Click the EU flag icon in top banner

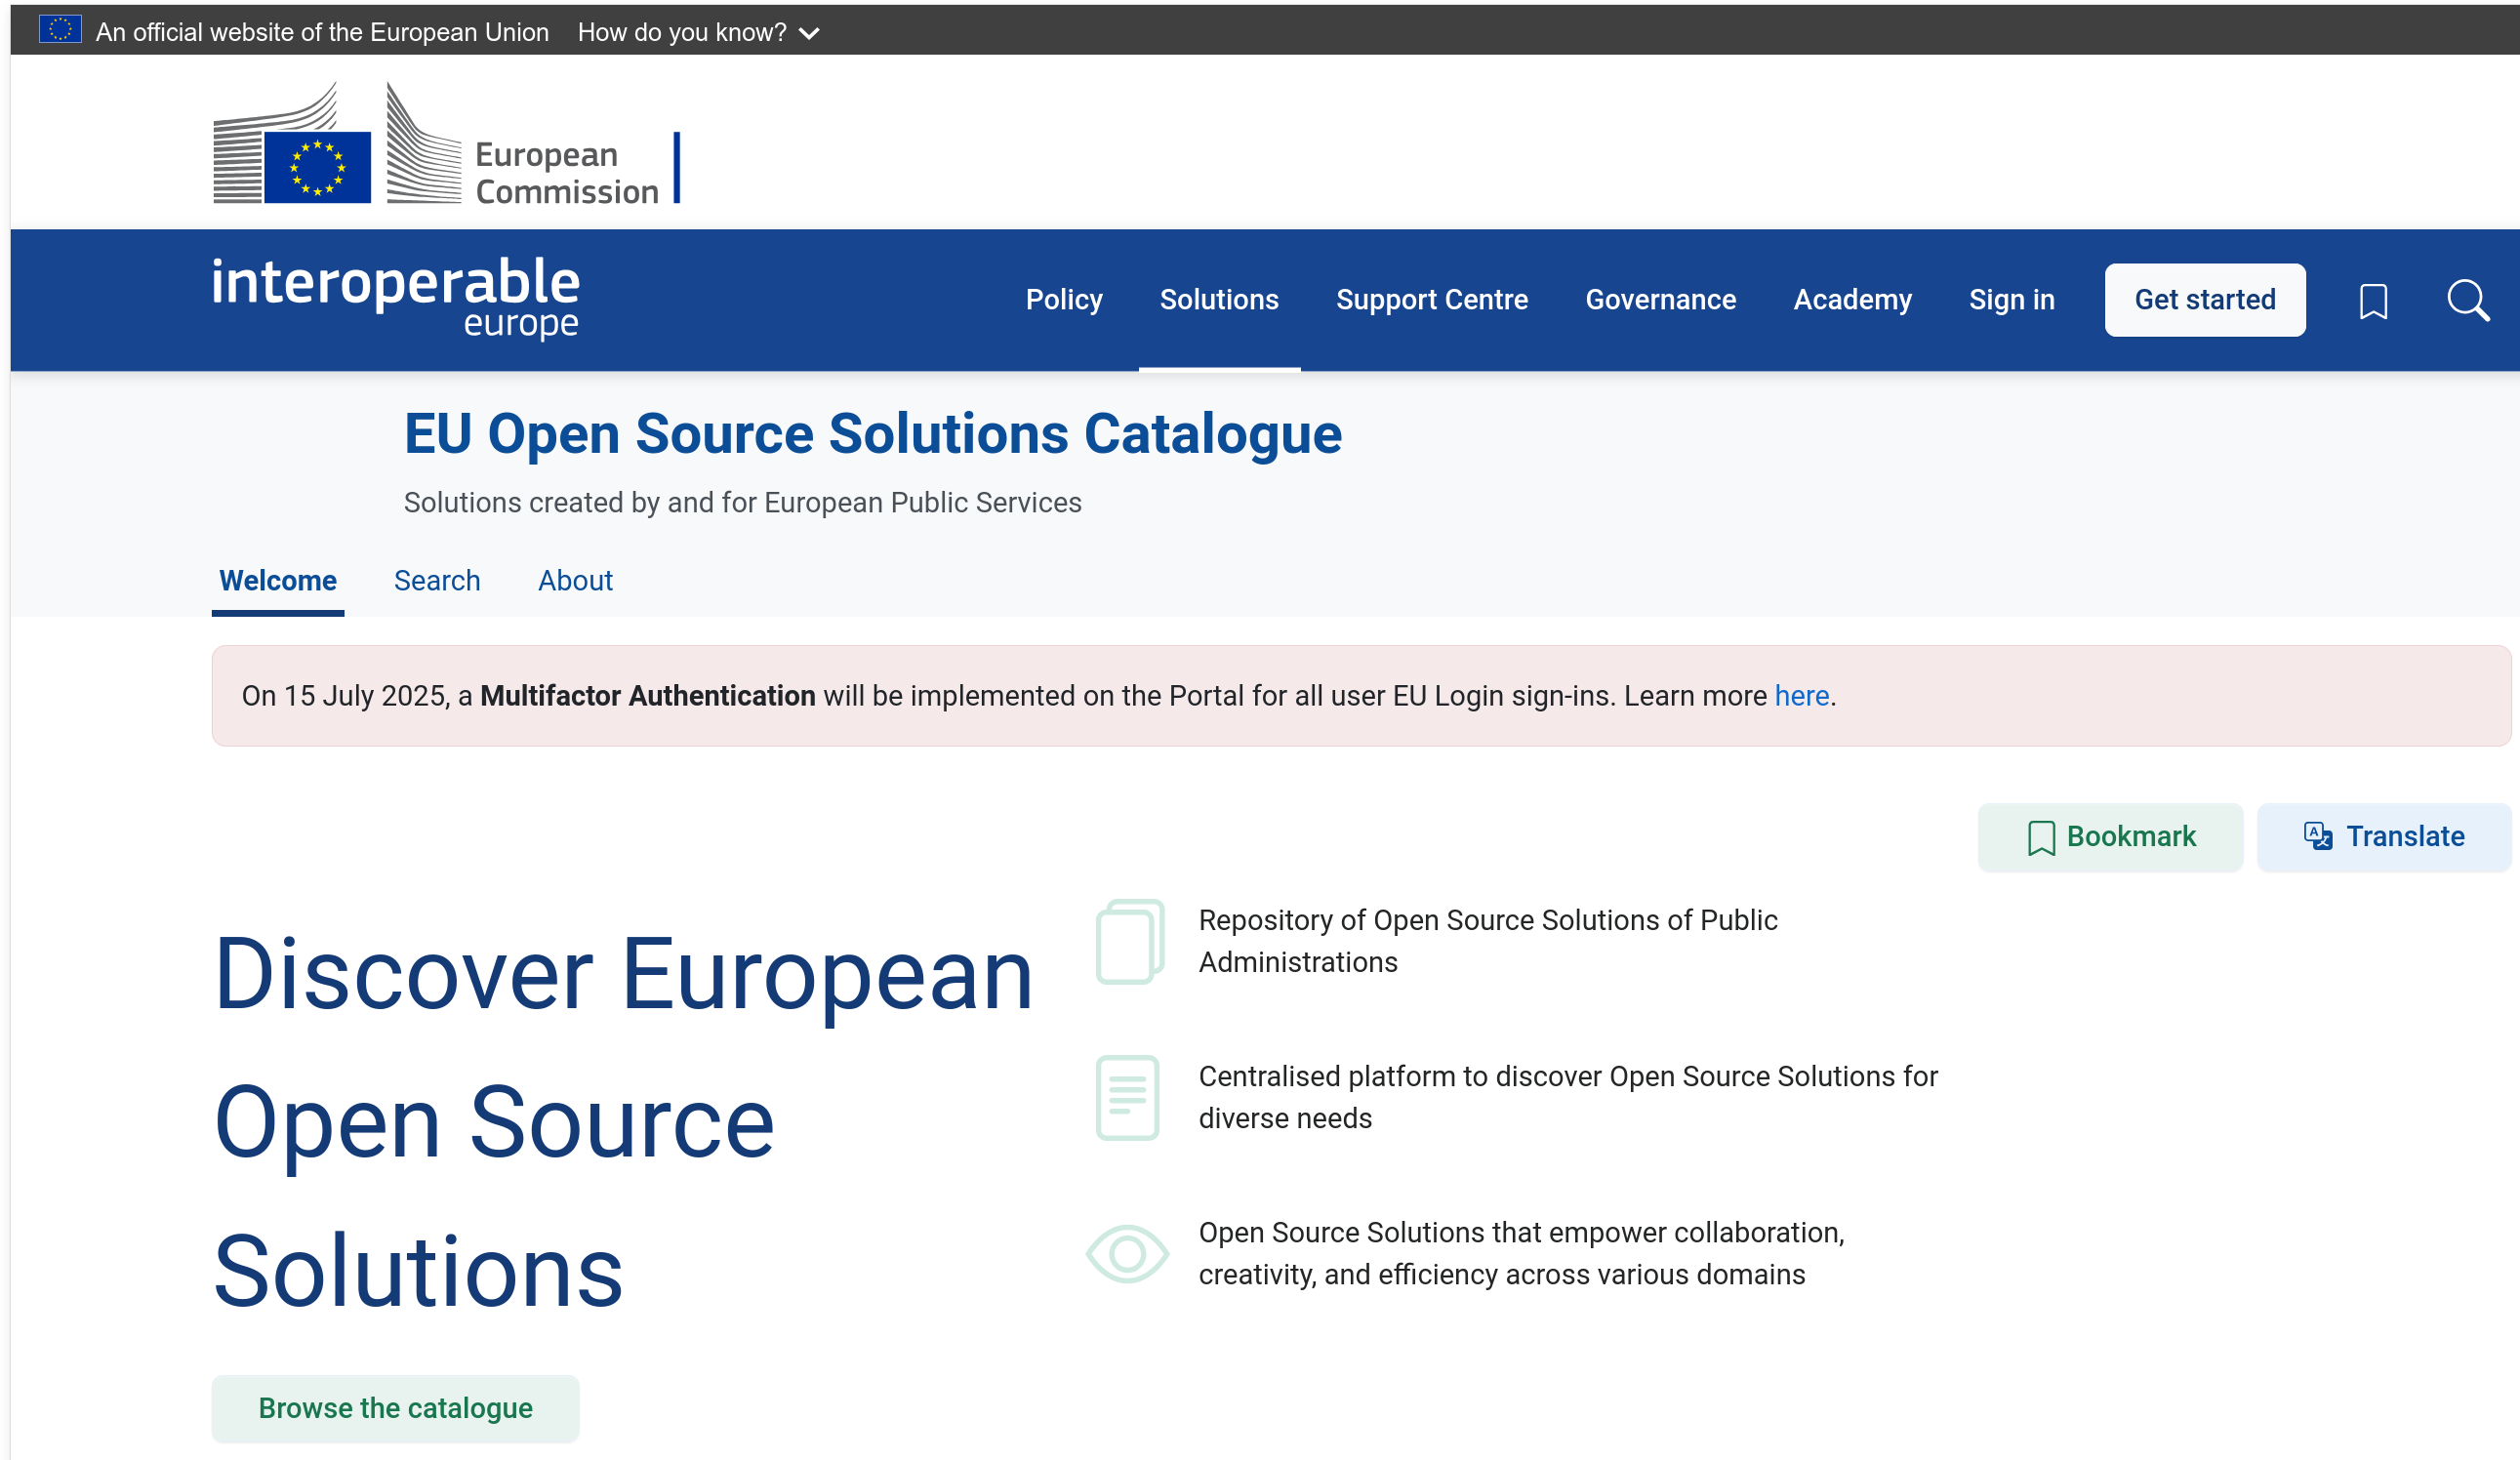(x=60, y=30)
